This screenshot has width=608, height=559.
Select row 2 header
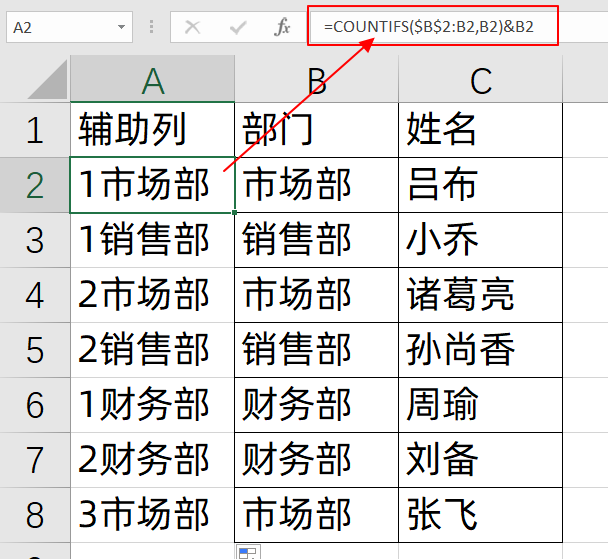click(x=35, y=185)
